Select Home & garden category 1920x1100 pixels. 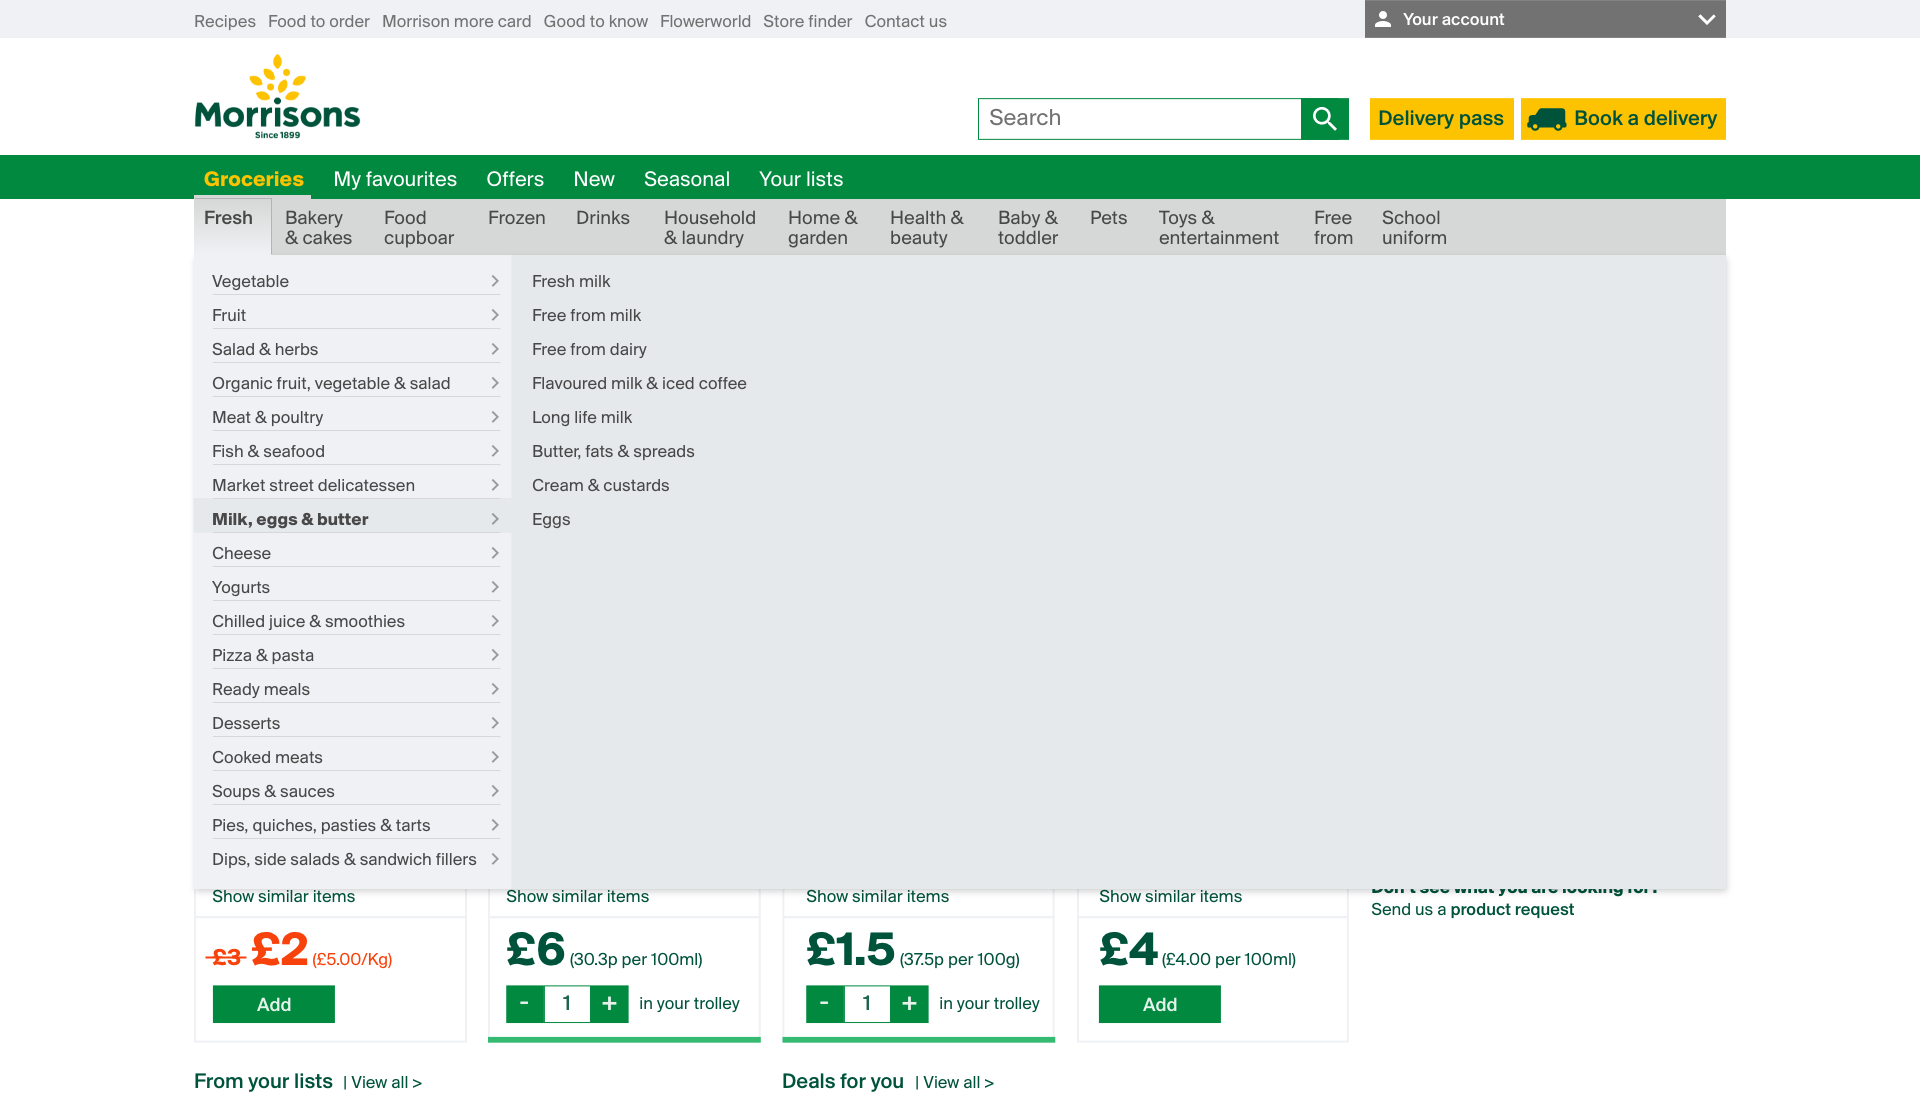click(823, 228)
